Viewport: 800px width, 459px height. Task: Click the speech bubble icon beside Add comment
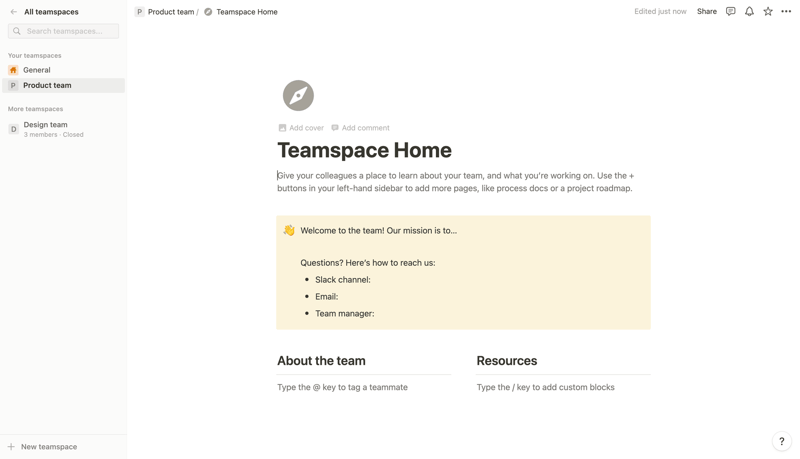point(335,128)
